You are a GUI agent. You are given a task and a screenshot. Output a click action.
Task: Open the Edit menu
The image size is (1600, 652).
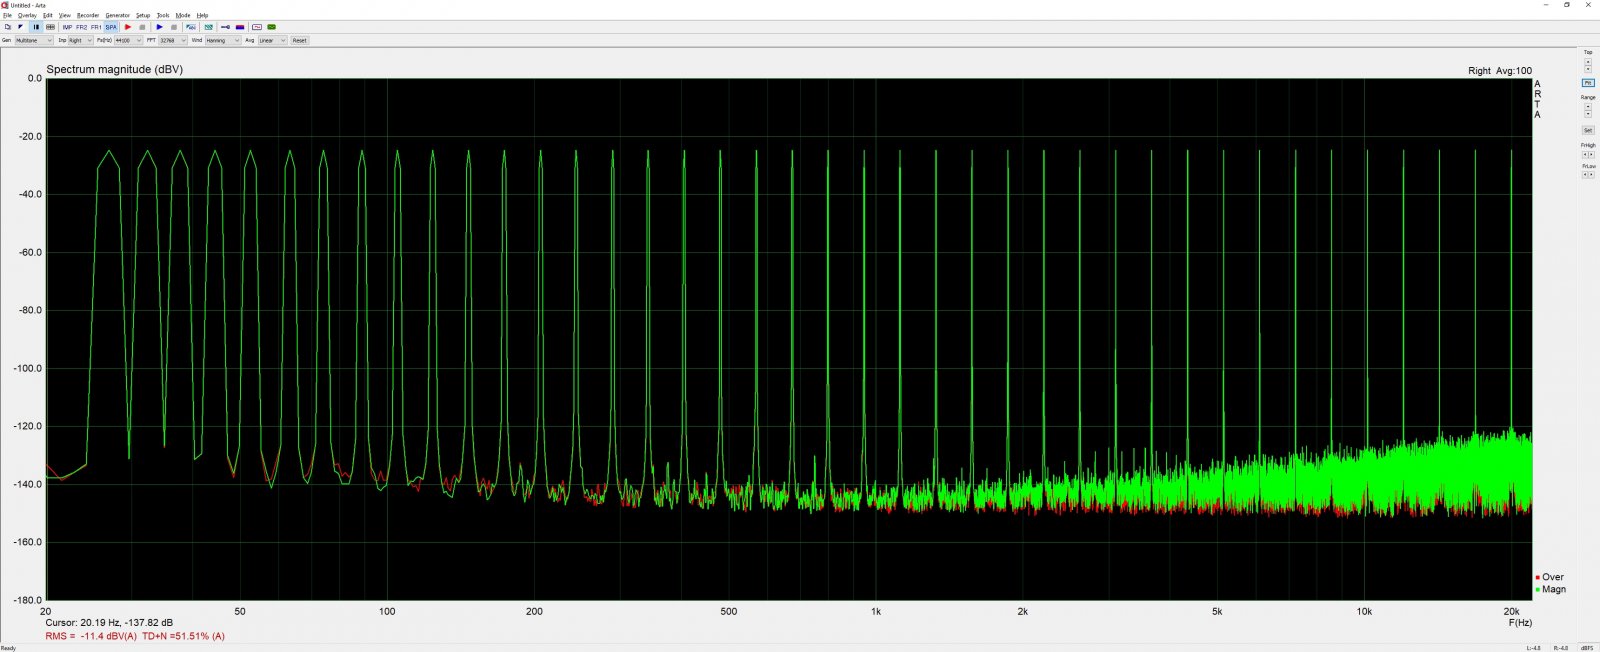[48, 15]
